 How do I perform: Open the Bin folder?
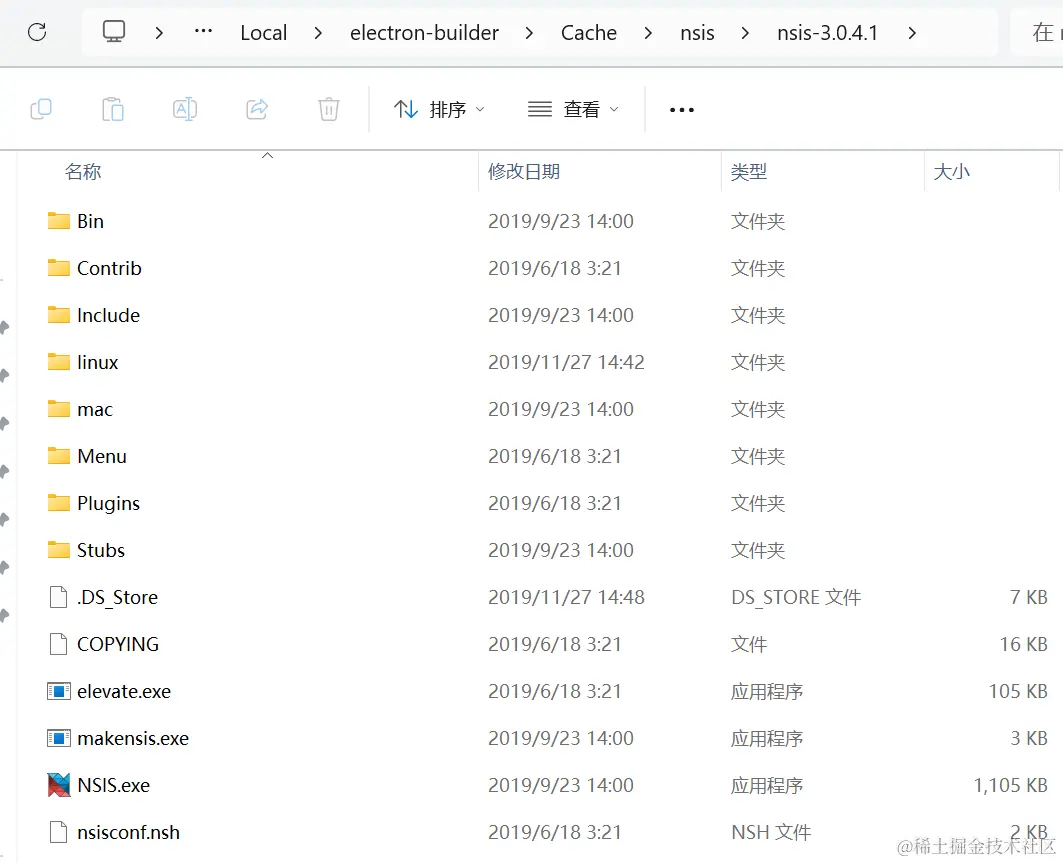(x=88, y=221)
